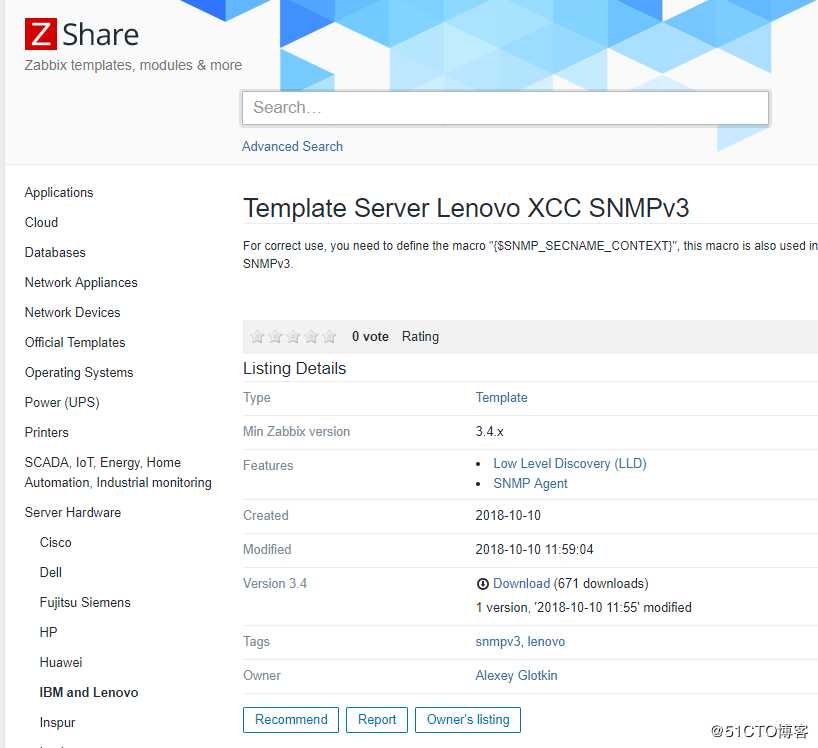
Task: Open the Official Templates category
Action: point(75,342)
